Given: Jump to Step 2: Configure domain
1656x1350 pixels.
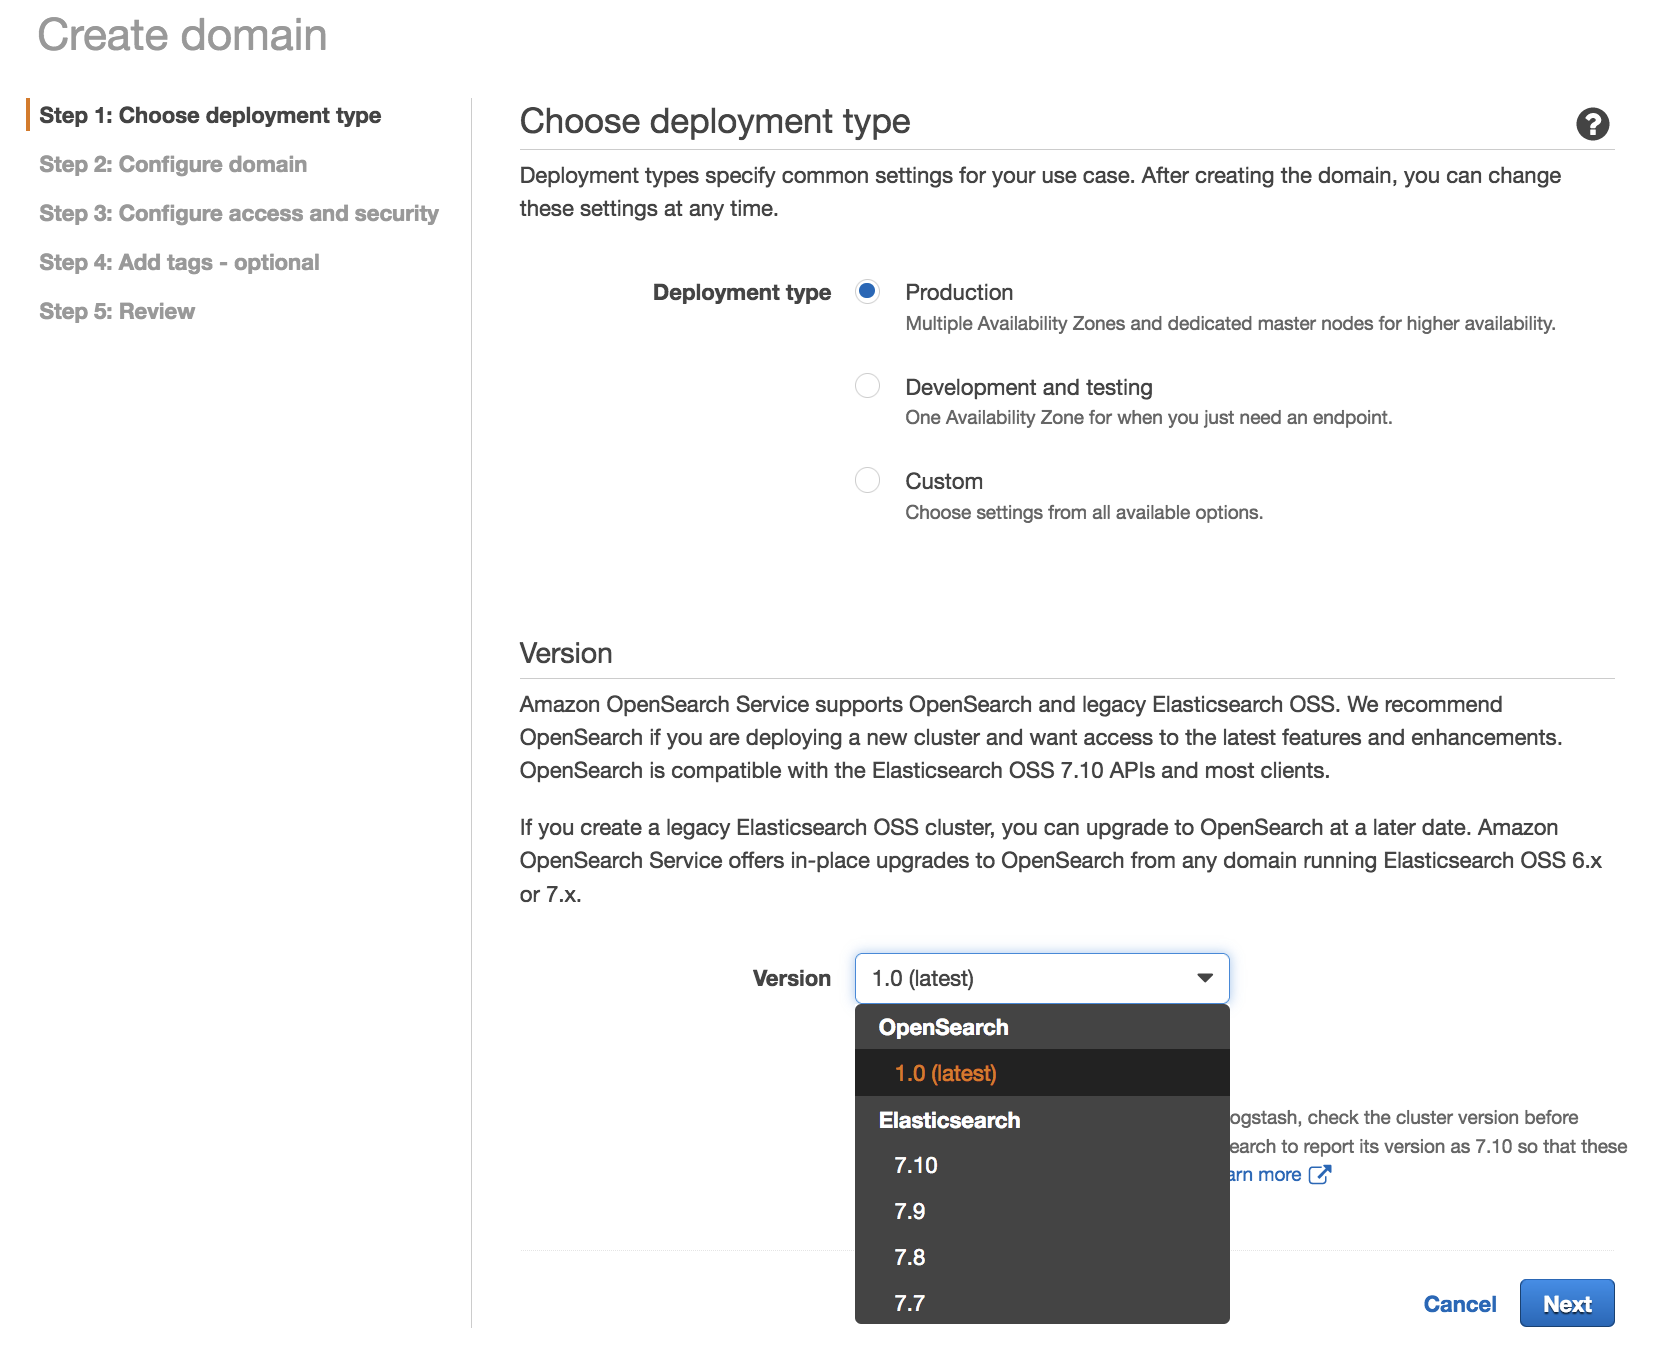Looking at the screenshot, I should coord(172,164).
